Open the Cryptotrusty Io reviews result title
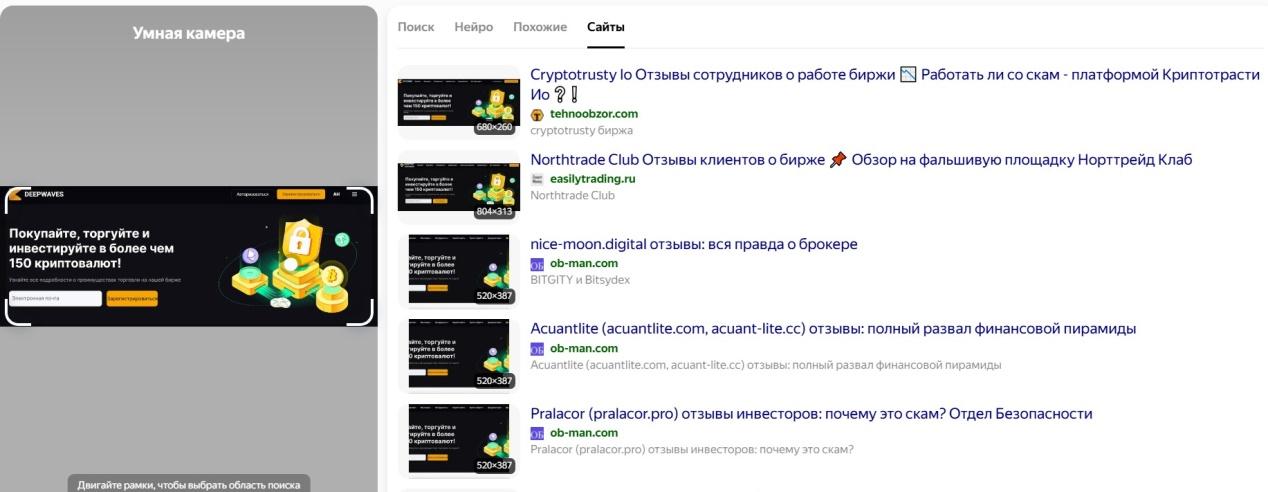The height and width of the screenshot is (492, 1268). click(x=895, y=84)
